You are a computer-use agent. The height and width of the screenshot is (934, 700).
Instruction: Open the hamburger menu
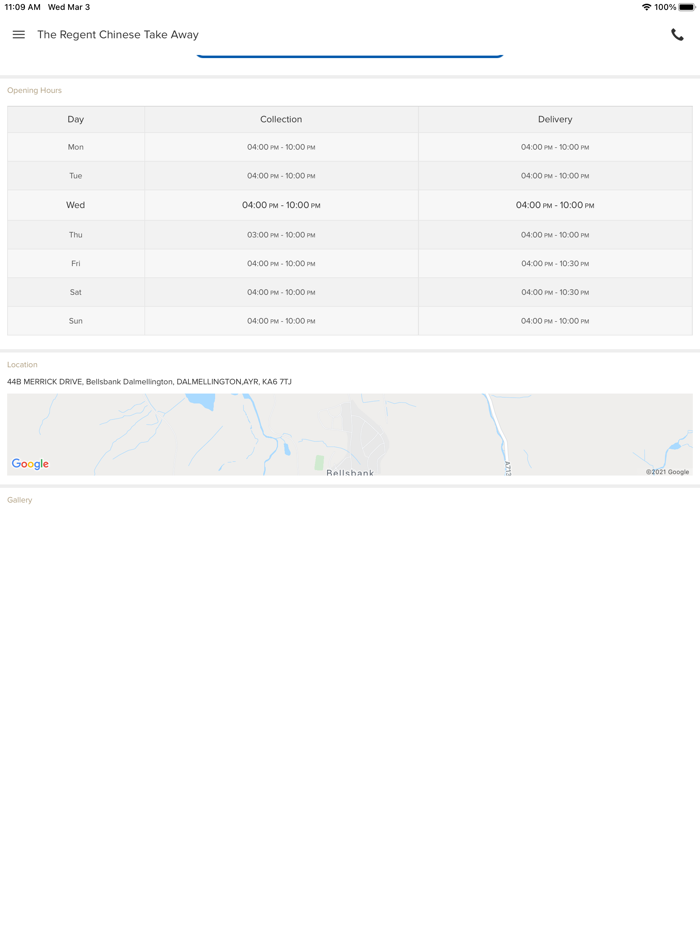coord(18,35)
